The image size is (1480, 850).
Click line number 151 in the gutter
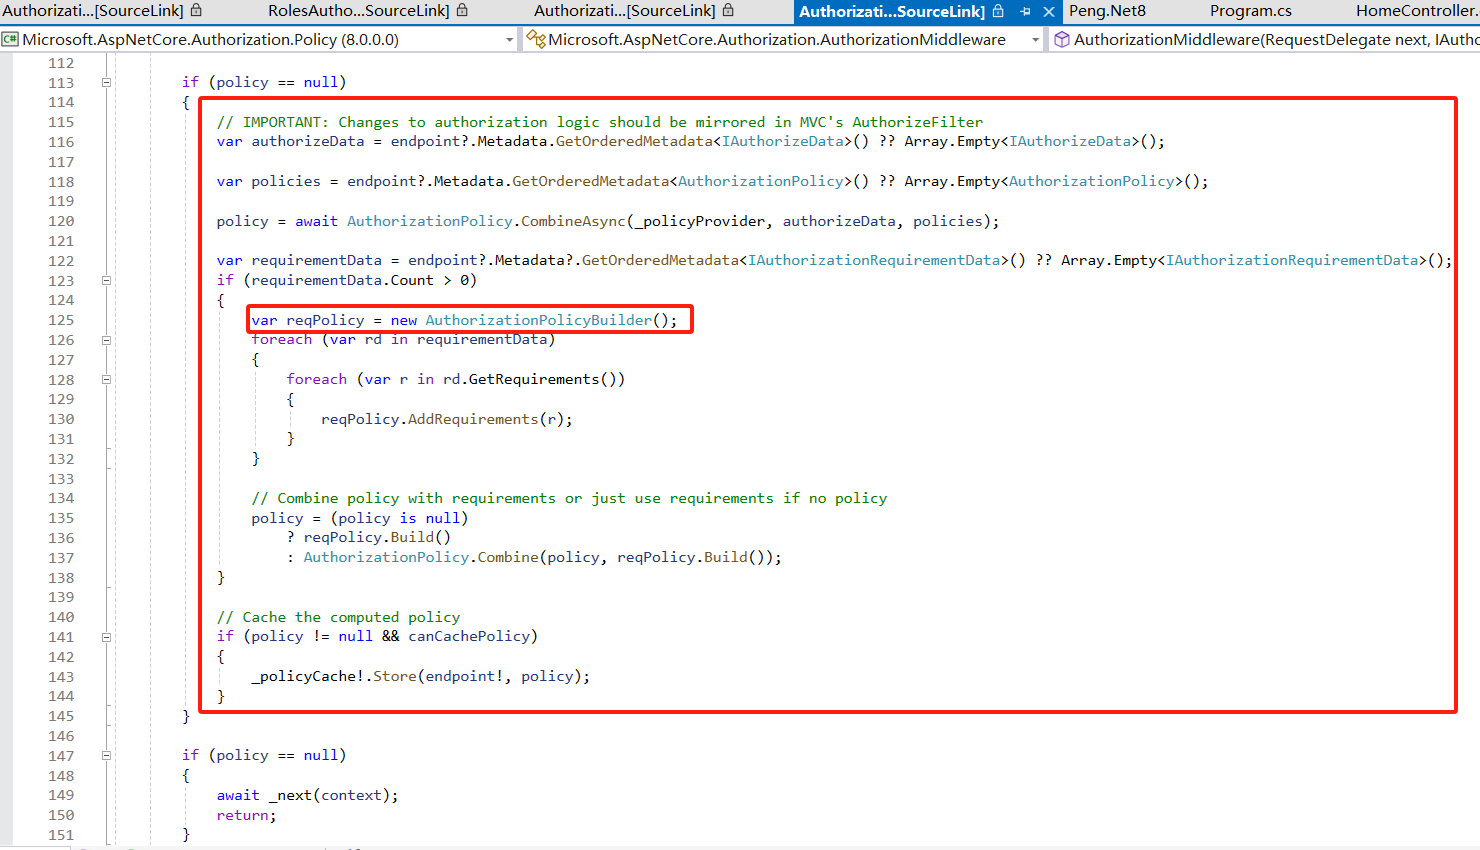pos(61,835)
